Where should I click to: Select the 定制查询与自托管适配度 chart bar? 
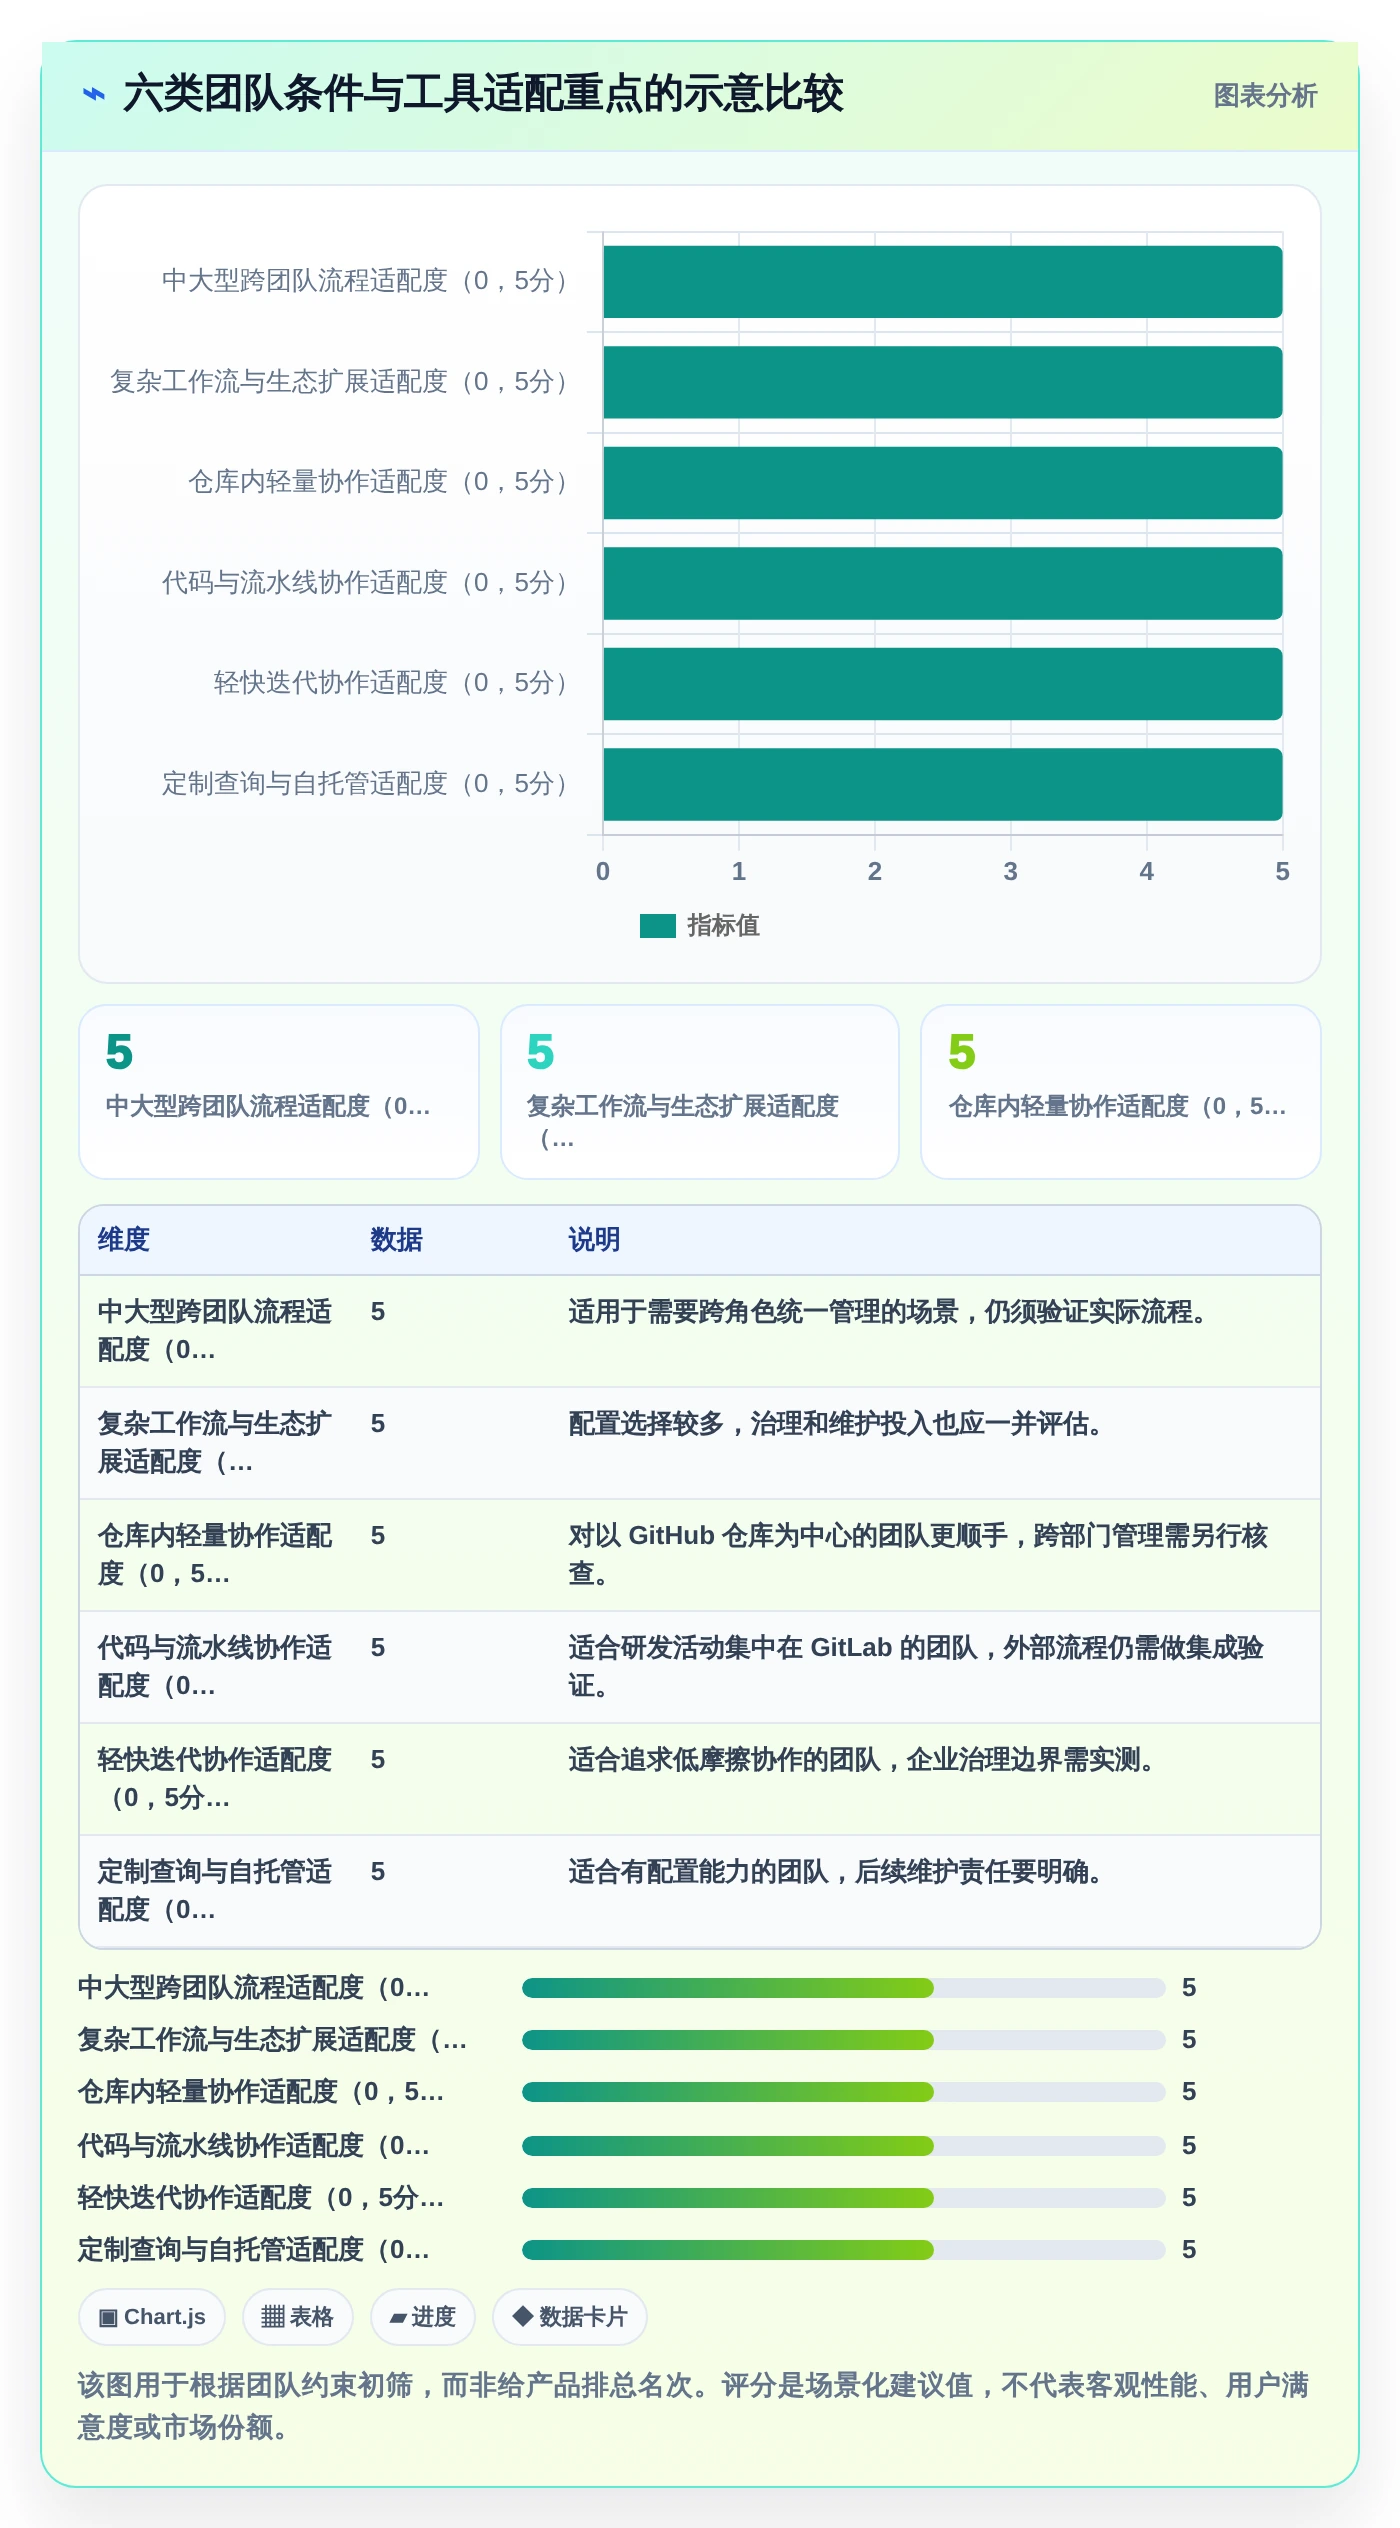click(x=942, y=784)
